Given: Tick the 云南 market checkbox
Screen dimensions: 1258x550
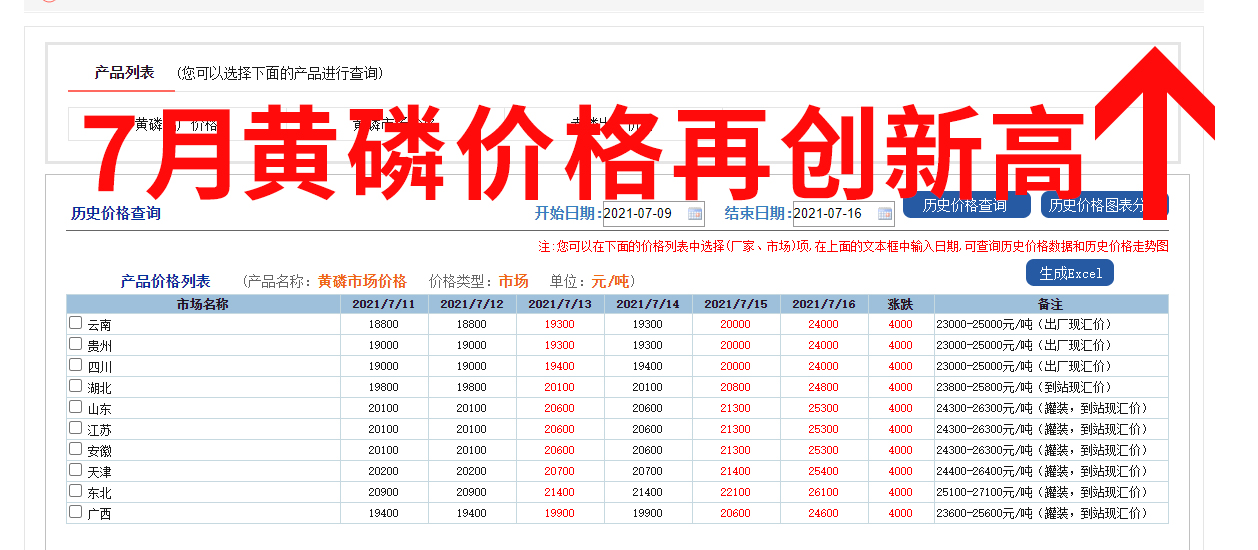Looking at the screenshot, I should coord(75,323).
